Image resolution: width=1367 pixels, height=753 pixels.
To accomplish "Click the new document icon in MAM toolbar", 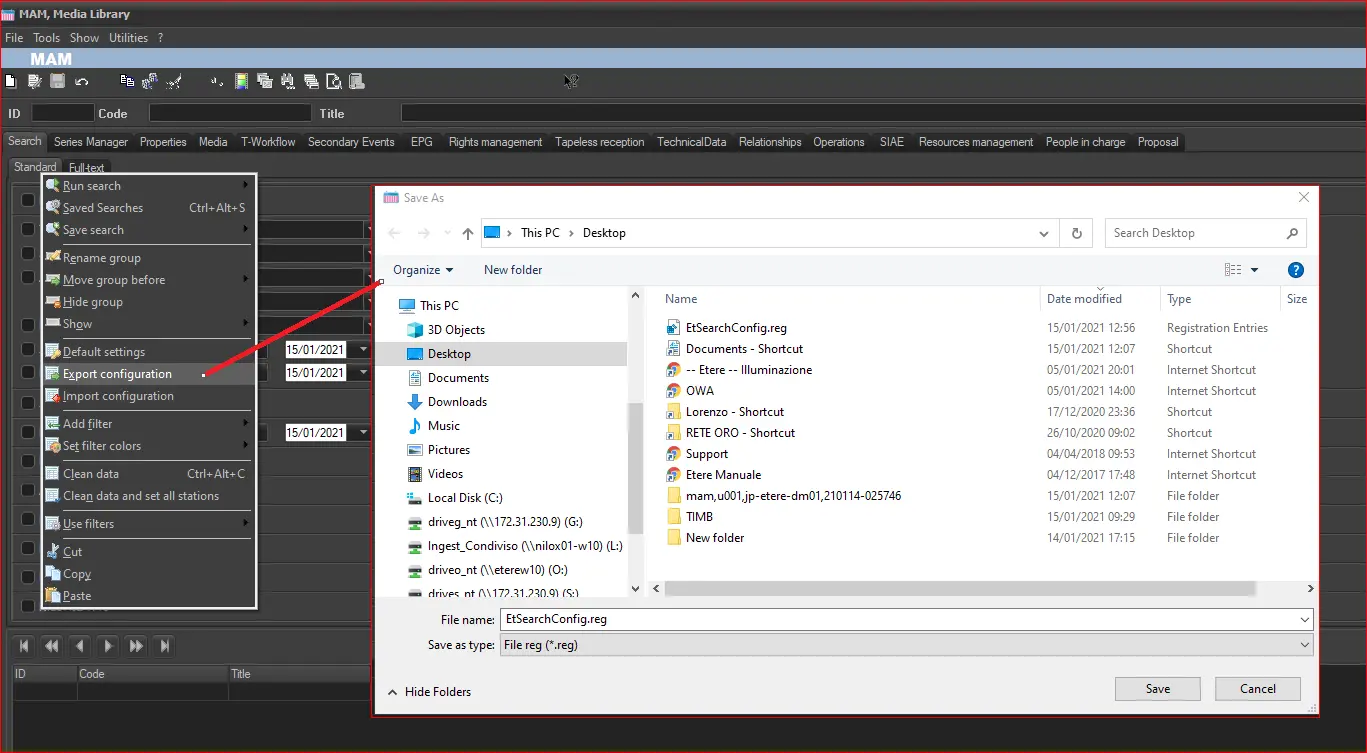I will coord(11,81).
